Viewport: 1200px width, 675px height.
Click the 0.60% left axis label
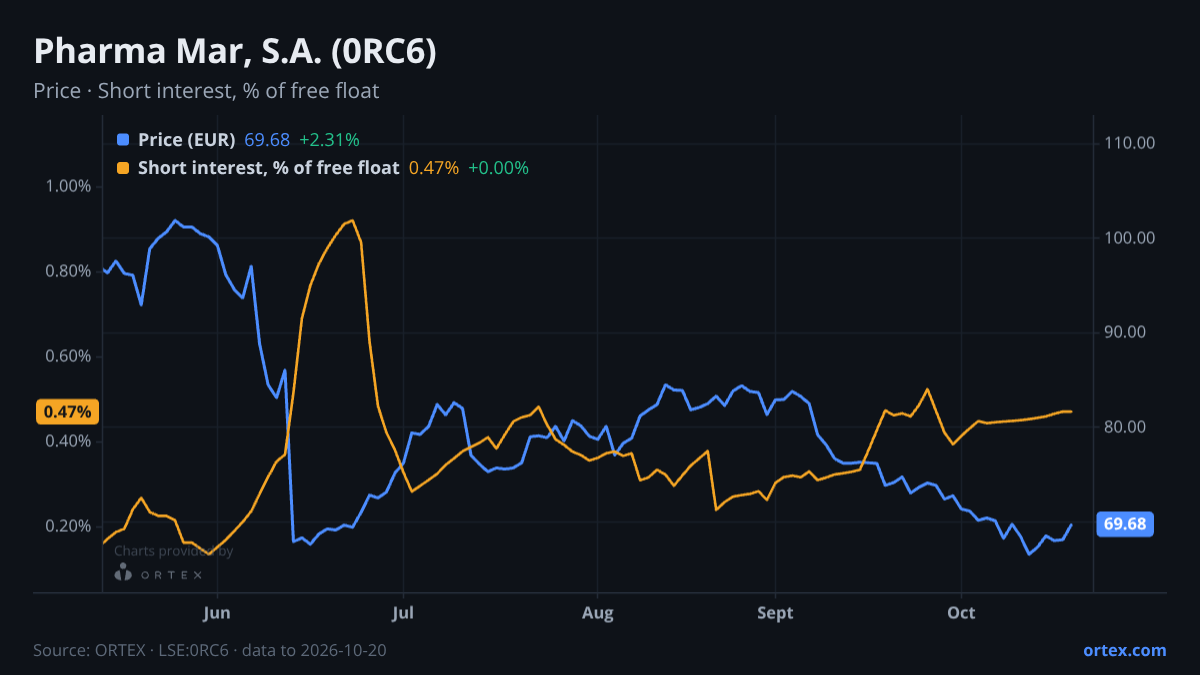tap(69, 357)
